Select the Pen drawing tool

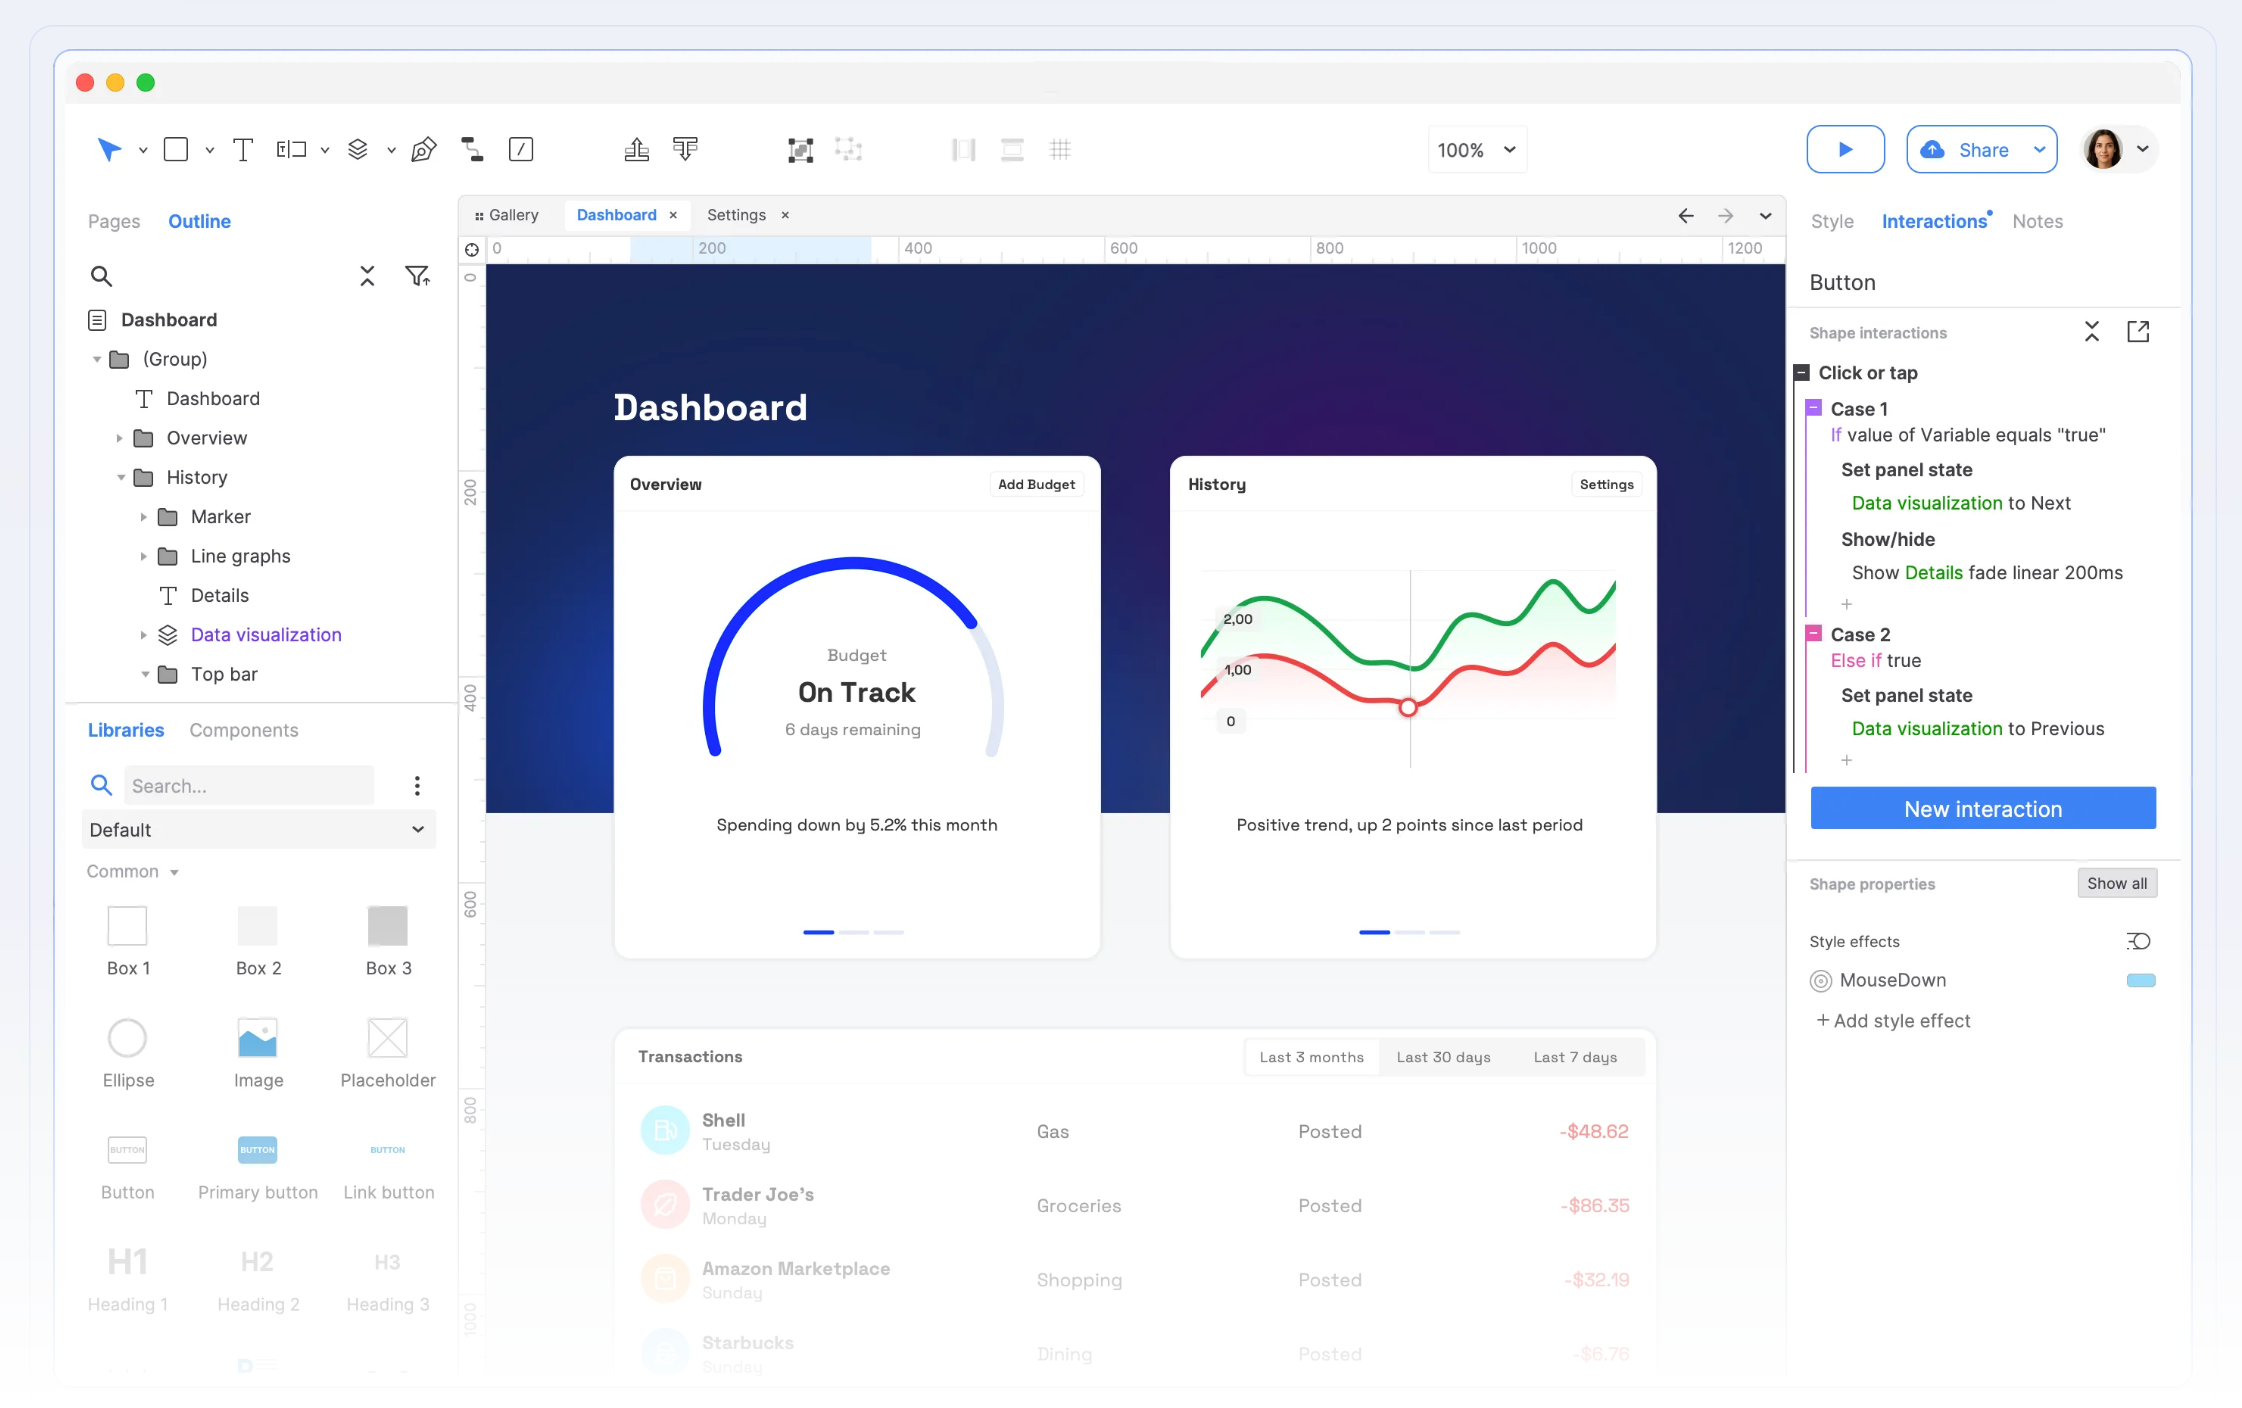[x=423, y=150]
